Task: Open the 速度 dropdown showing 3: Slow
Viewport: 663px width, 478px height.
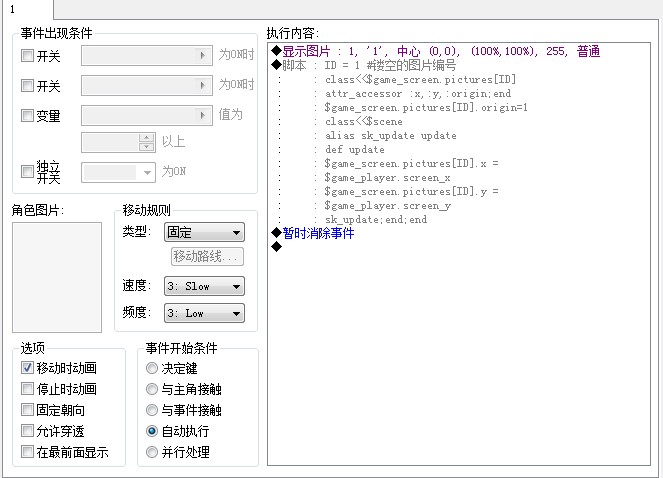Action: [204, 286]
